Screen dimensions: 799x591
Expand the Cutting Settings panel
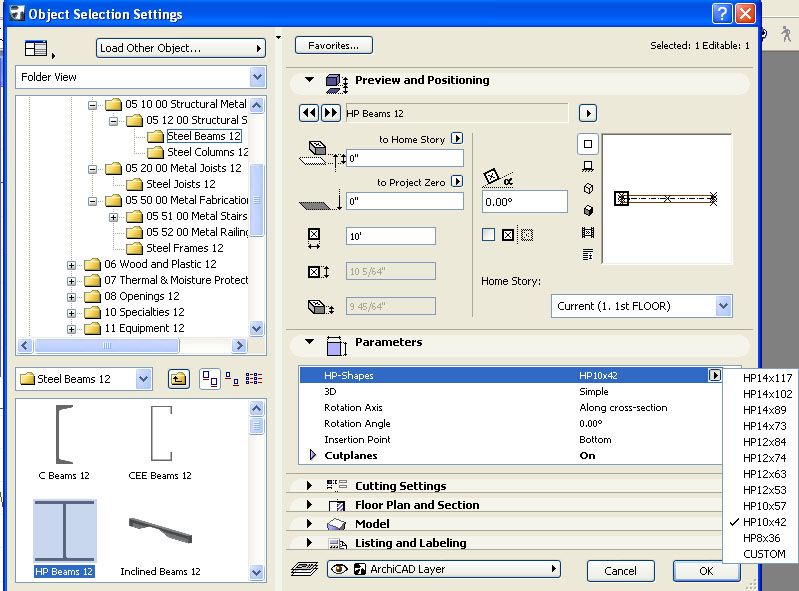tap(310, 486)
